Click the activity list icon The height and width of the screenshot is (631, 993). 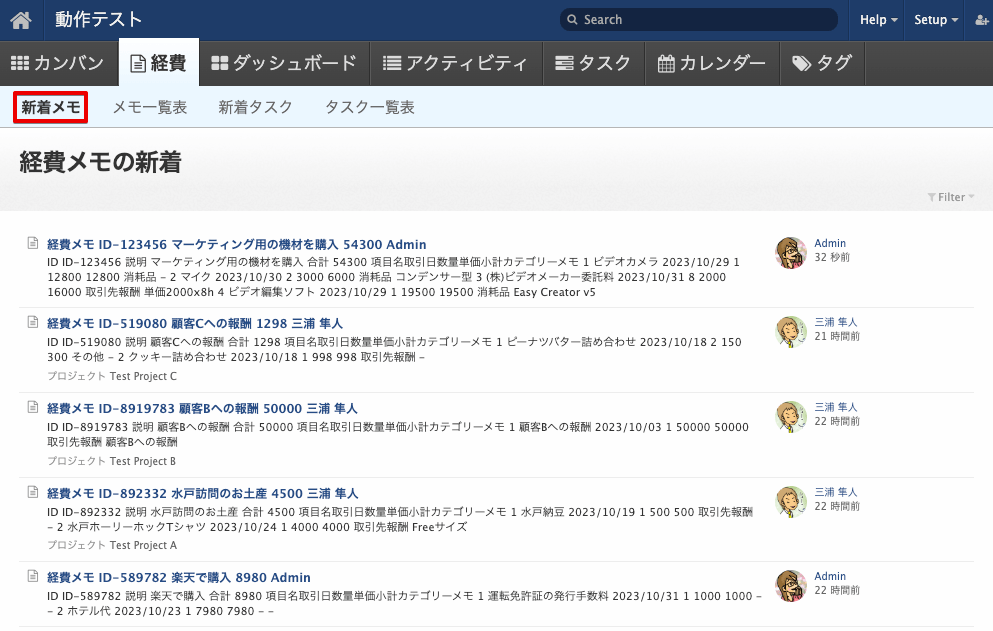click(392, 63)
